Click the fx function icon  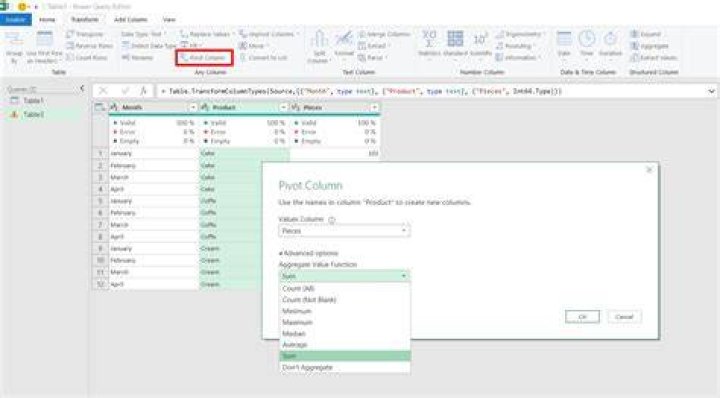[143, 91]
